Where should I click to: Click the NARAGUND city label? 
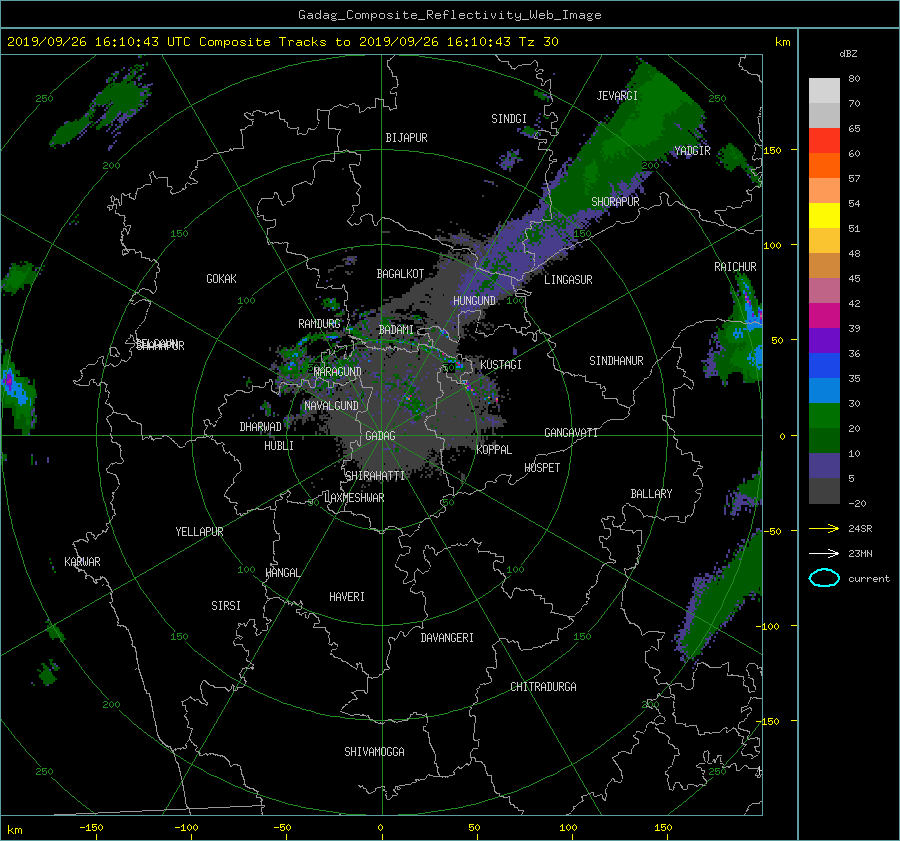pos(338,372)
